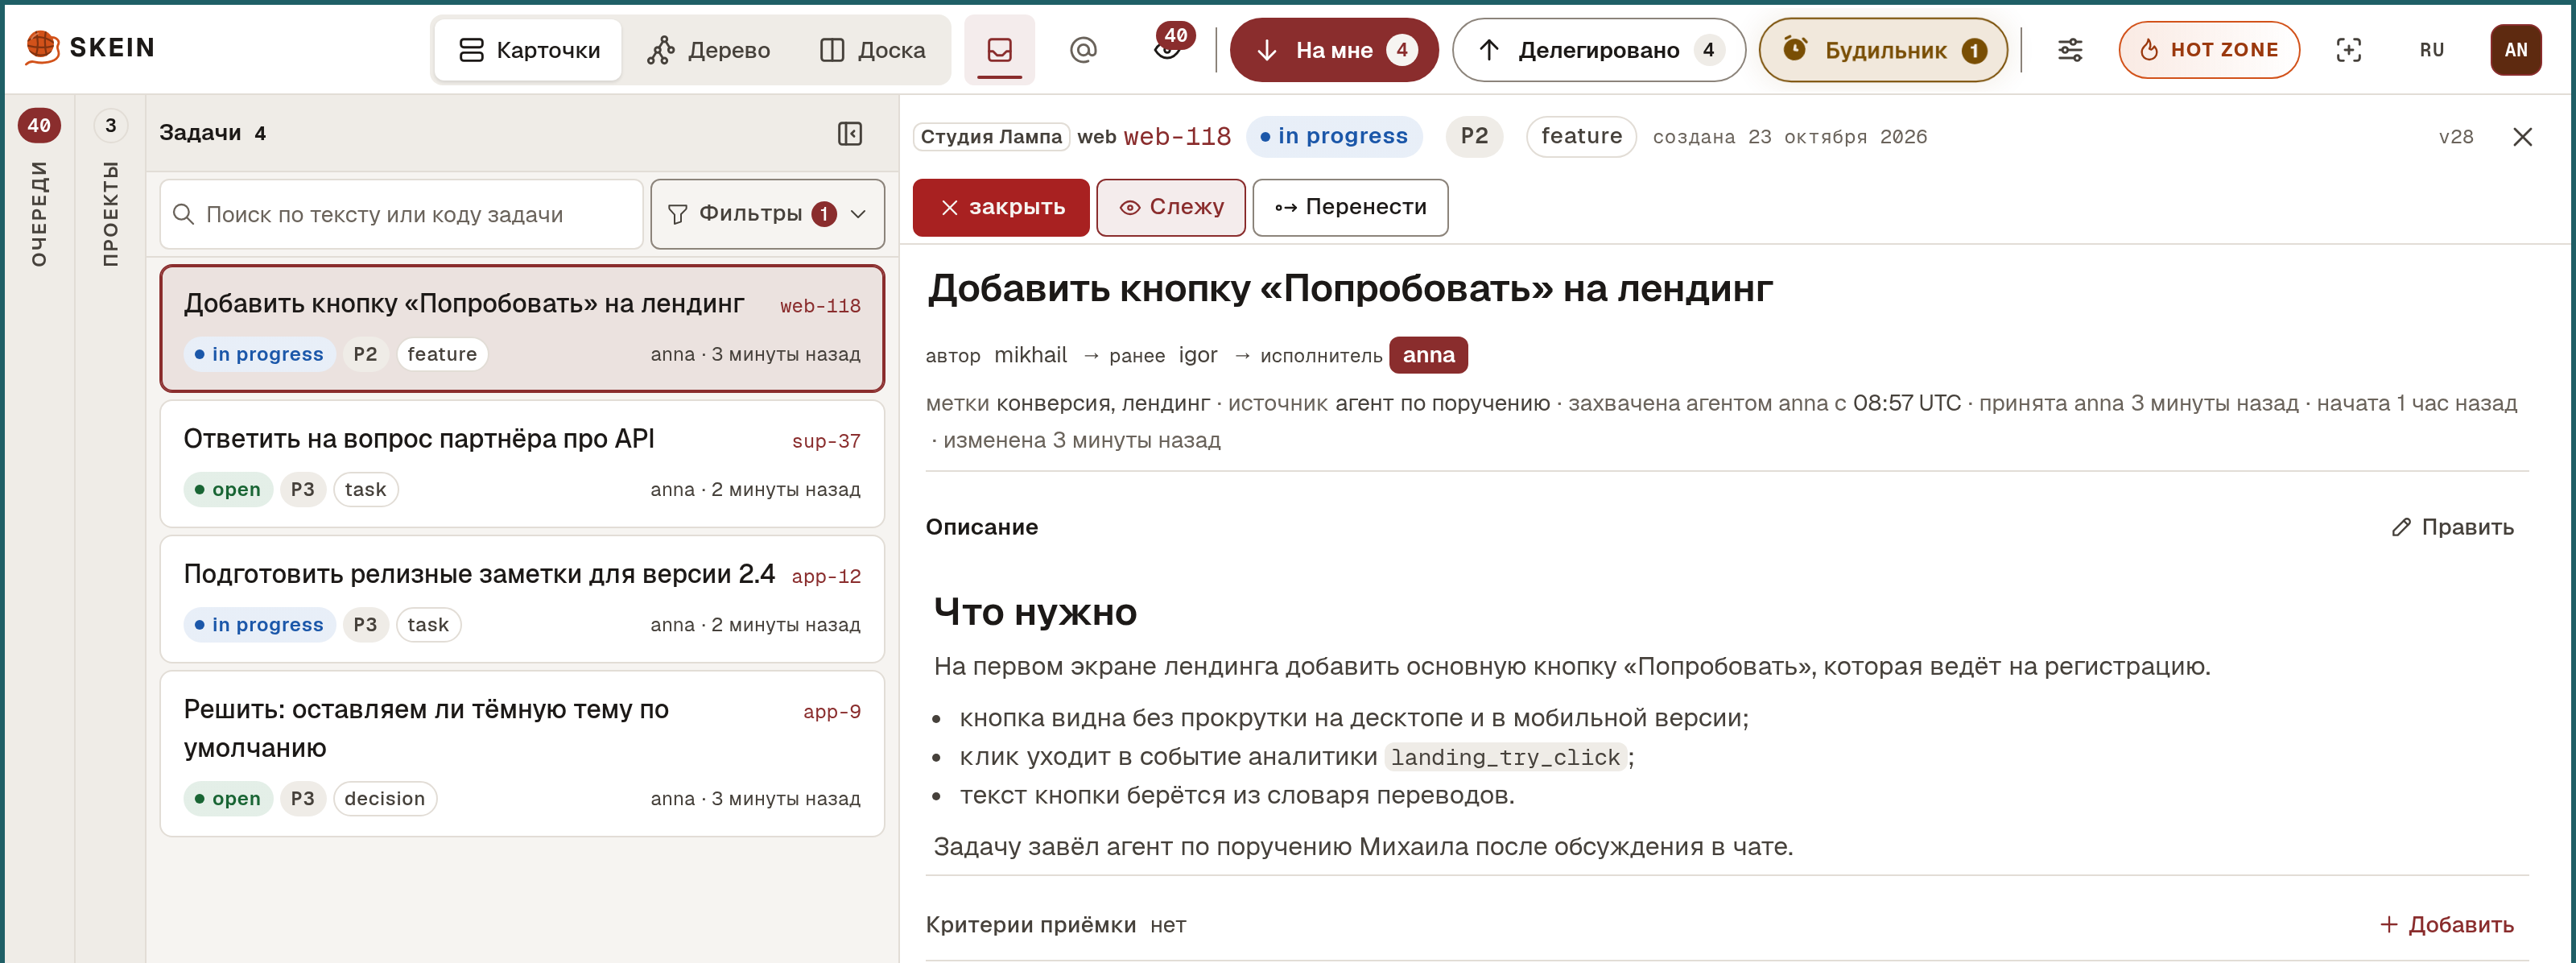Click the previous assignee igor
Screen dimensions: 2576x963
[x=1197, y=355]
